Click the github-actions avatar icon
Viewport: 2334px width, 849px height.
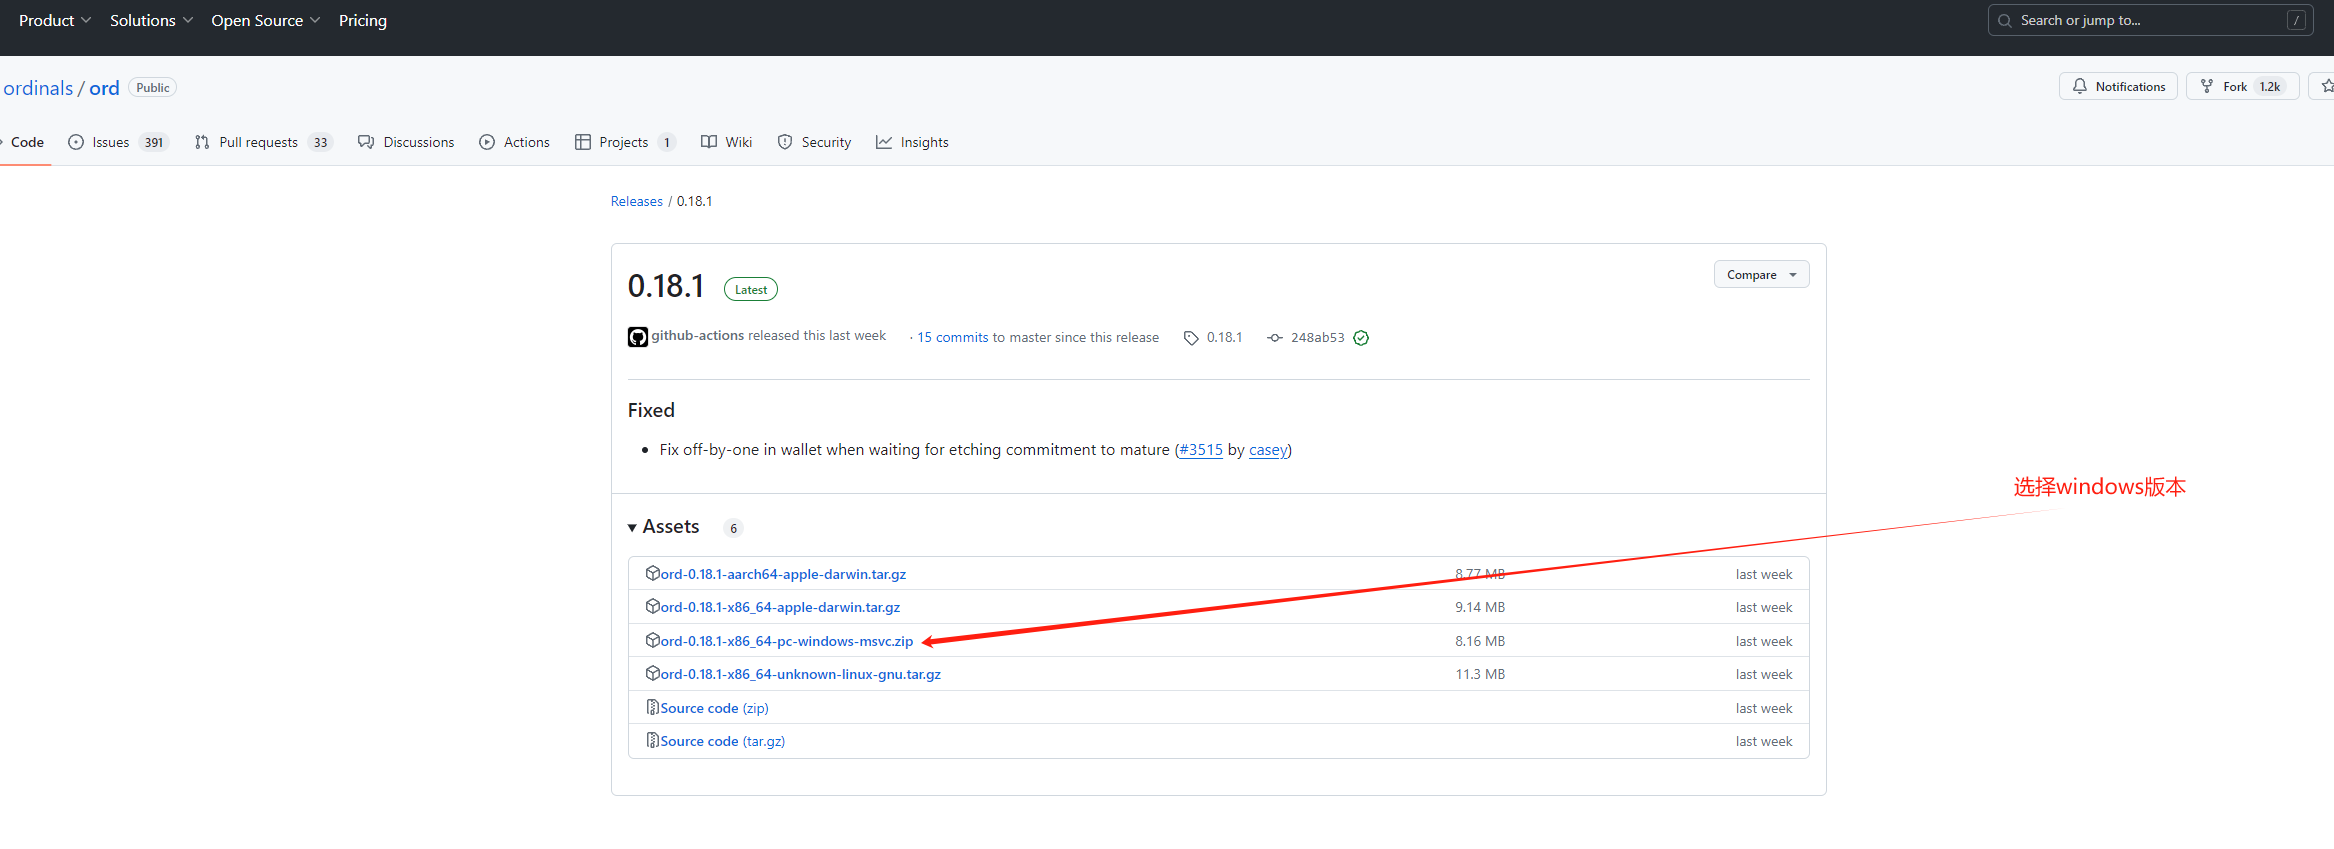(x=637, y=337)
